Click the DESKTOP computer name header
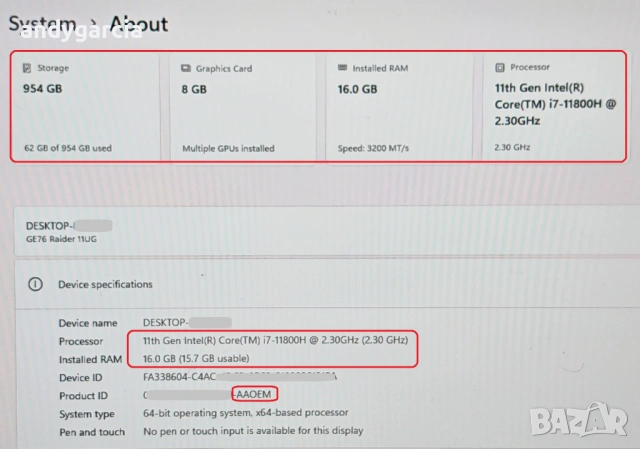Image resolution: width=640 pixels, height=449 pixels. [x=69, y=226]
